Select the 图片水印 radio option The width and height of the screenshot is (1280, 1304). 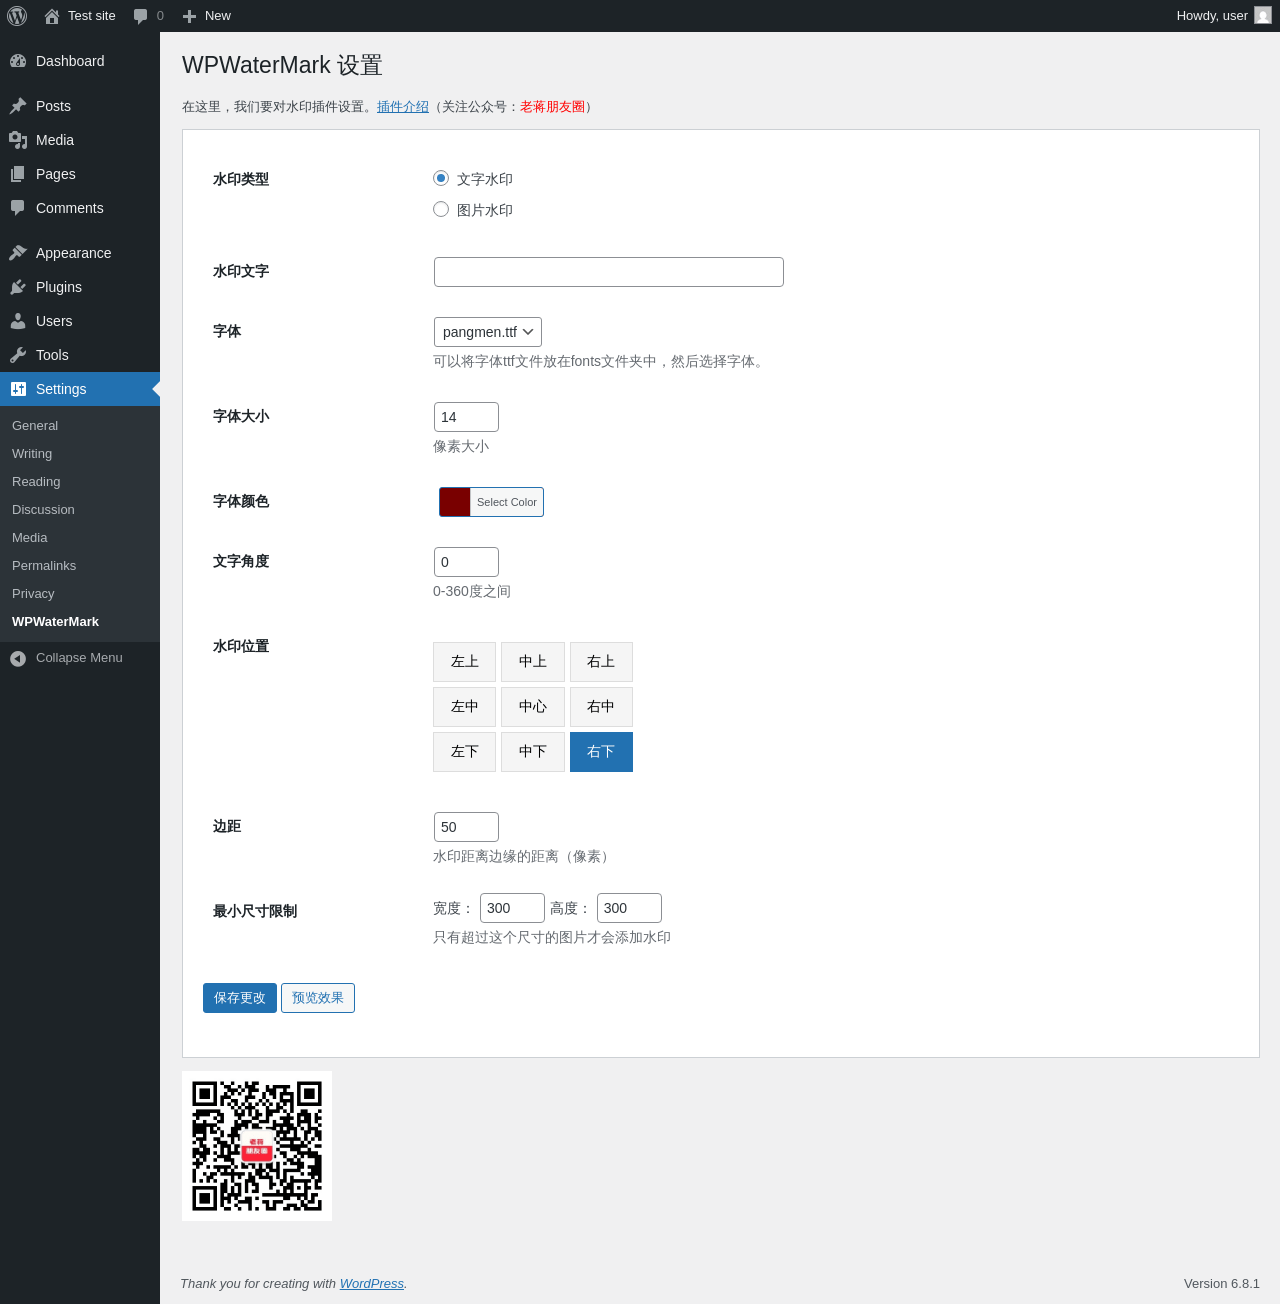tap(441, 209)
